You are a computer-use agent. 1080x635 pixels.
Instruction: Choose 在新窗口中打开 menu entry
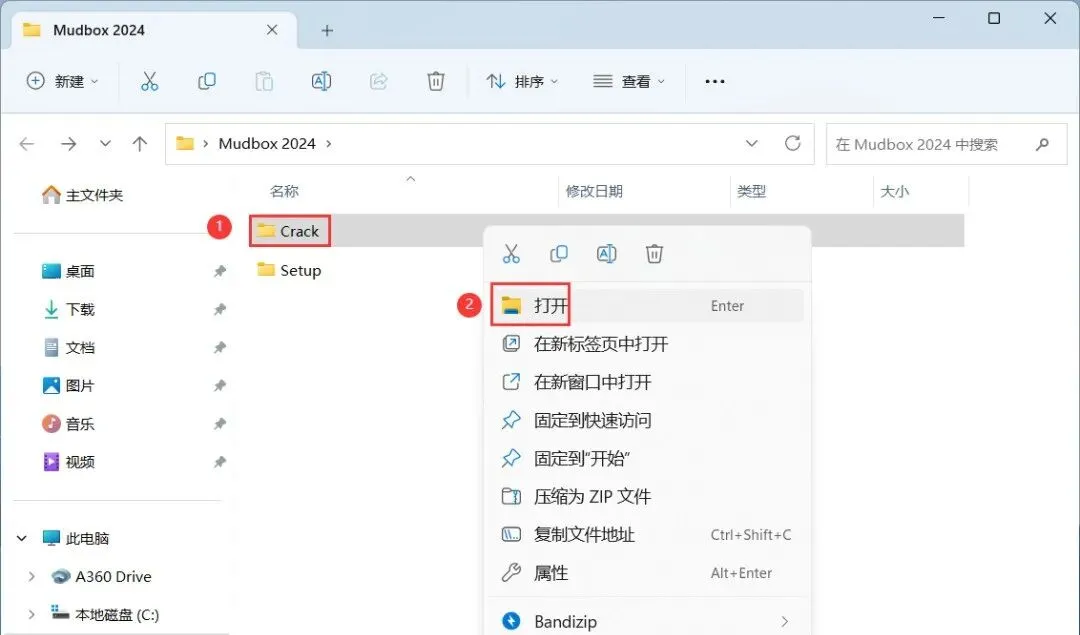[x=647, y=382]
